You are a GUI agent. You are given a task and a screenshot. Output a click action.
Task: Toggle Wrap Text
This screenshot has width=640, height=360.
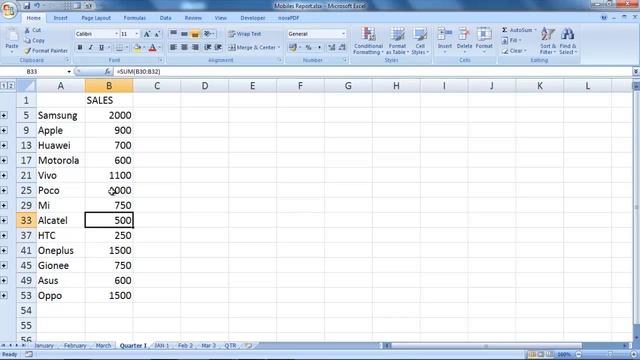(x=245, y=34)
